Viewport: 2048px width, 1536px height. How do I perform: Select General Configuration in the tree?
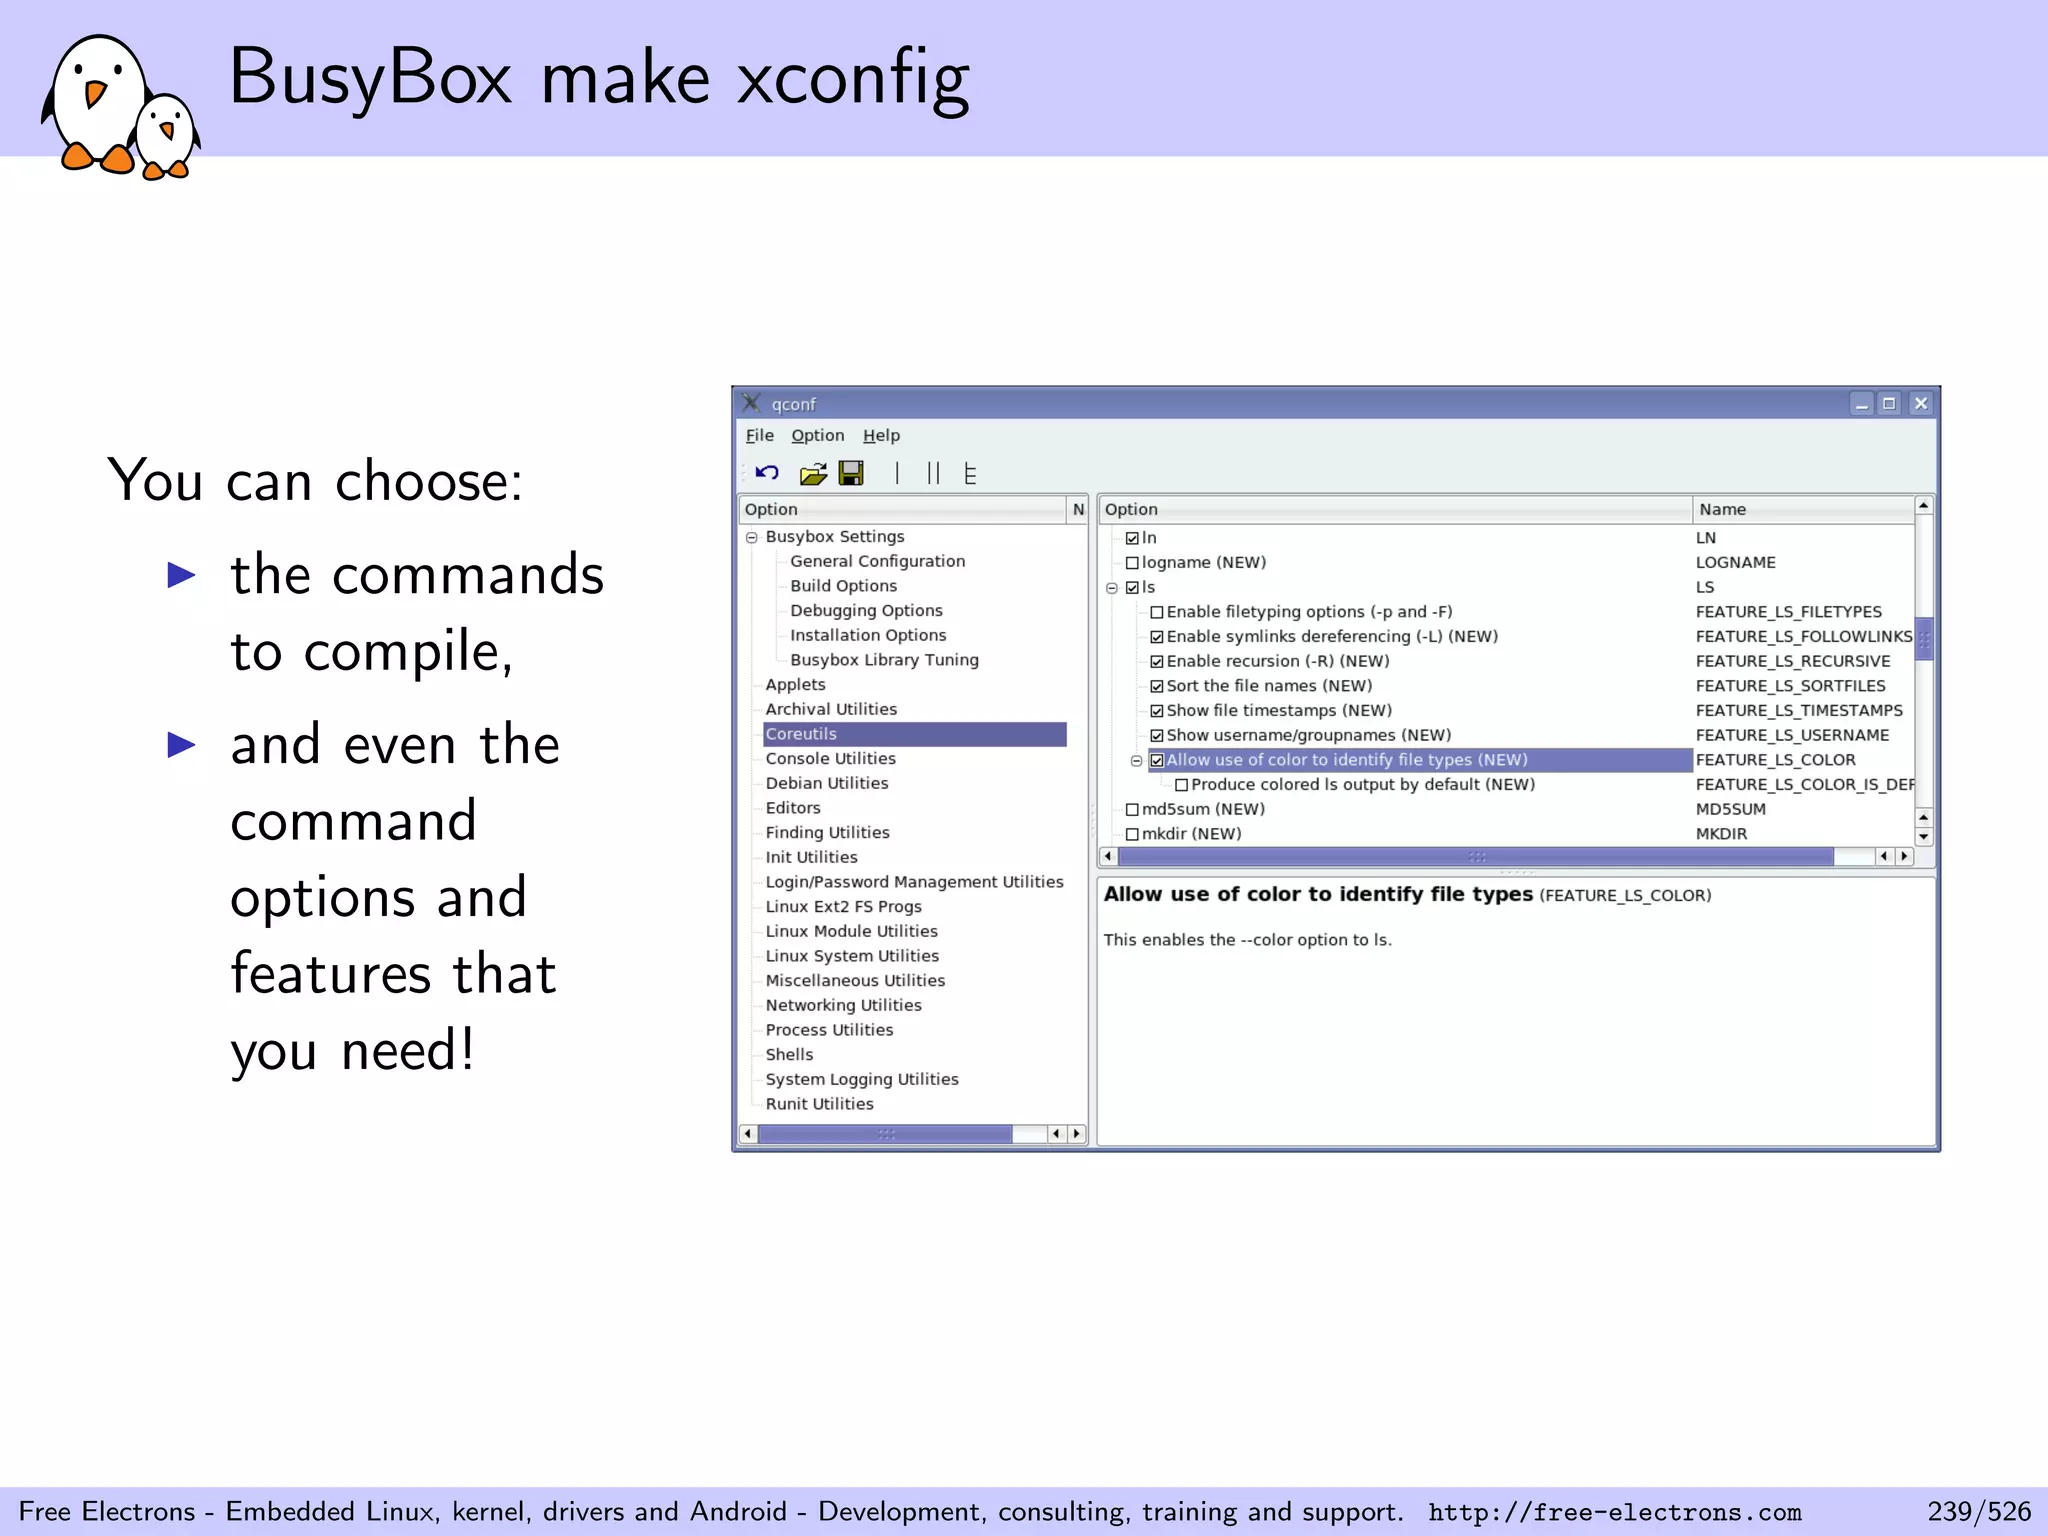877,561
